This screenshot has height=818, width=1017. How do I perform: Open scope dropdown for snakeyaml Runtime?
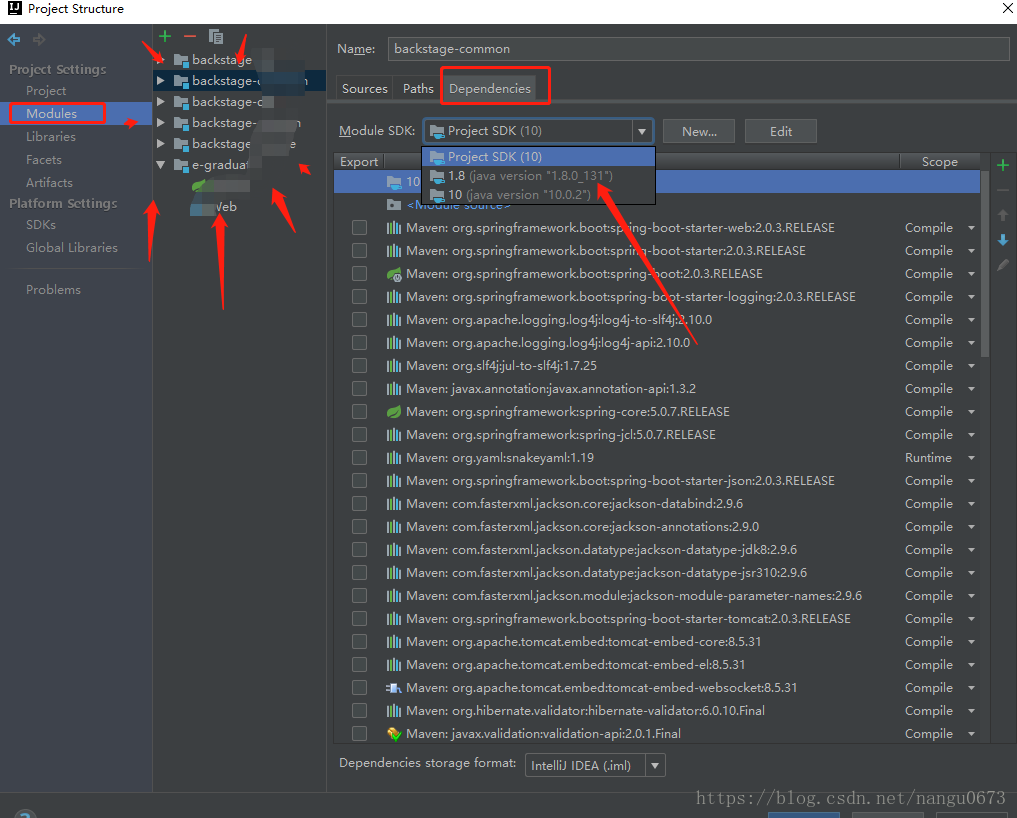(x=970, y=458)
